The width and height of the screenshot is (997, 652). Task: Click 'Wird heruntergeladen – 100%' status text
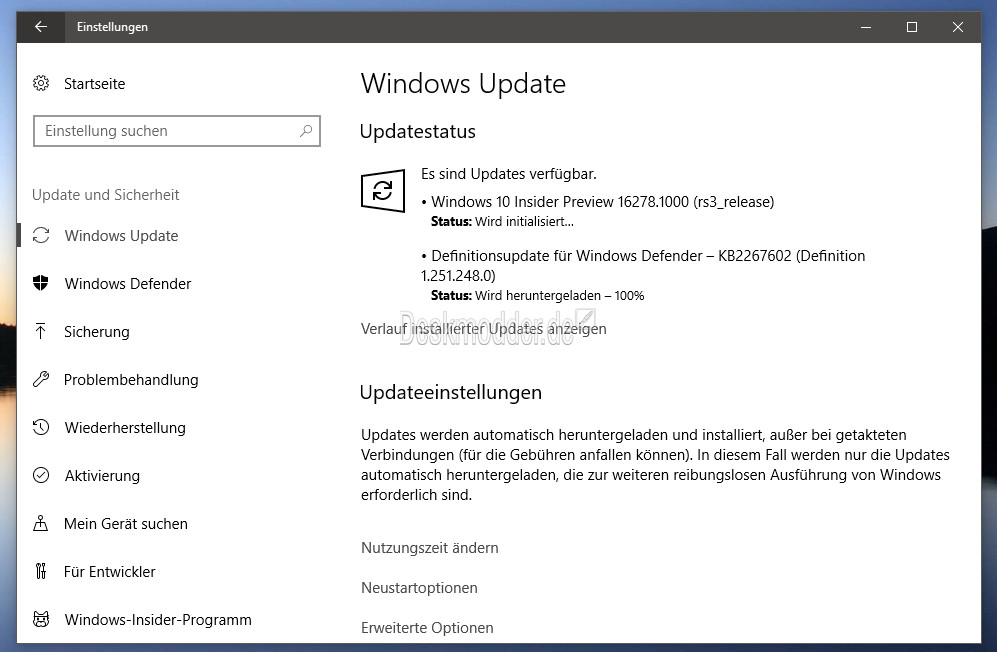point(560,296)
